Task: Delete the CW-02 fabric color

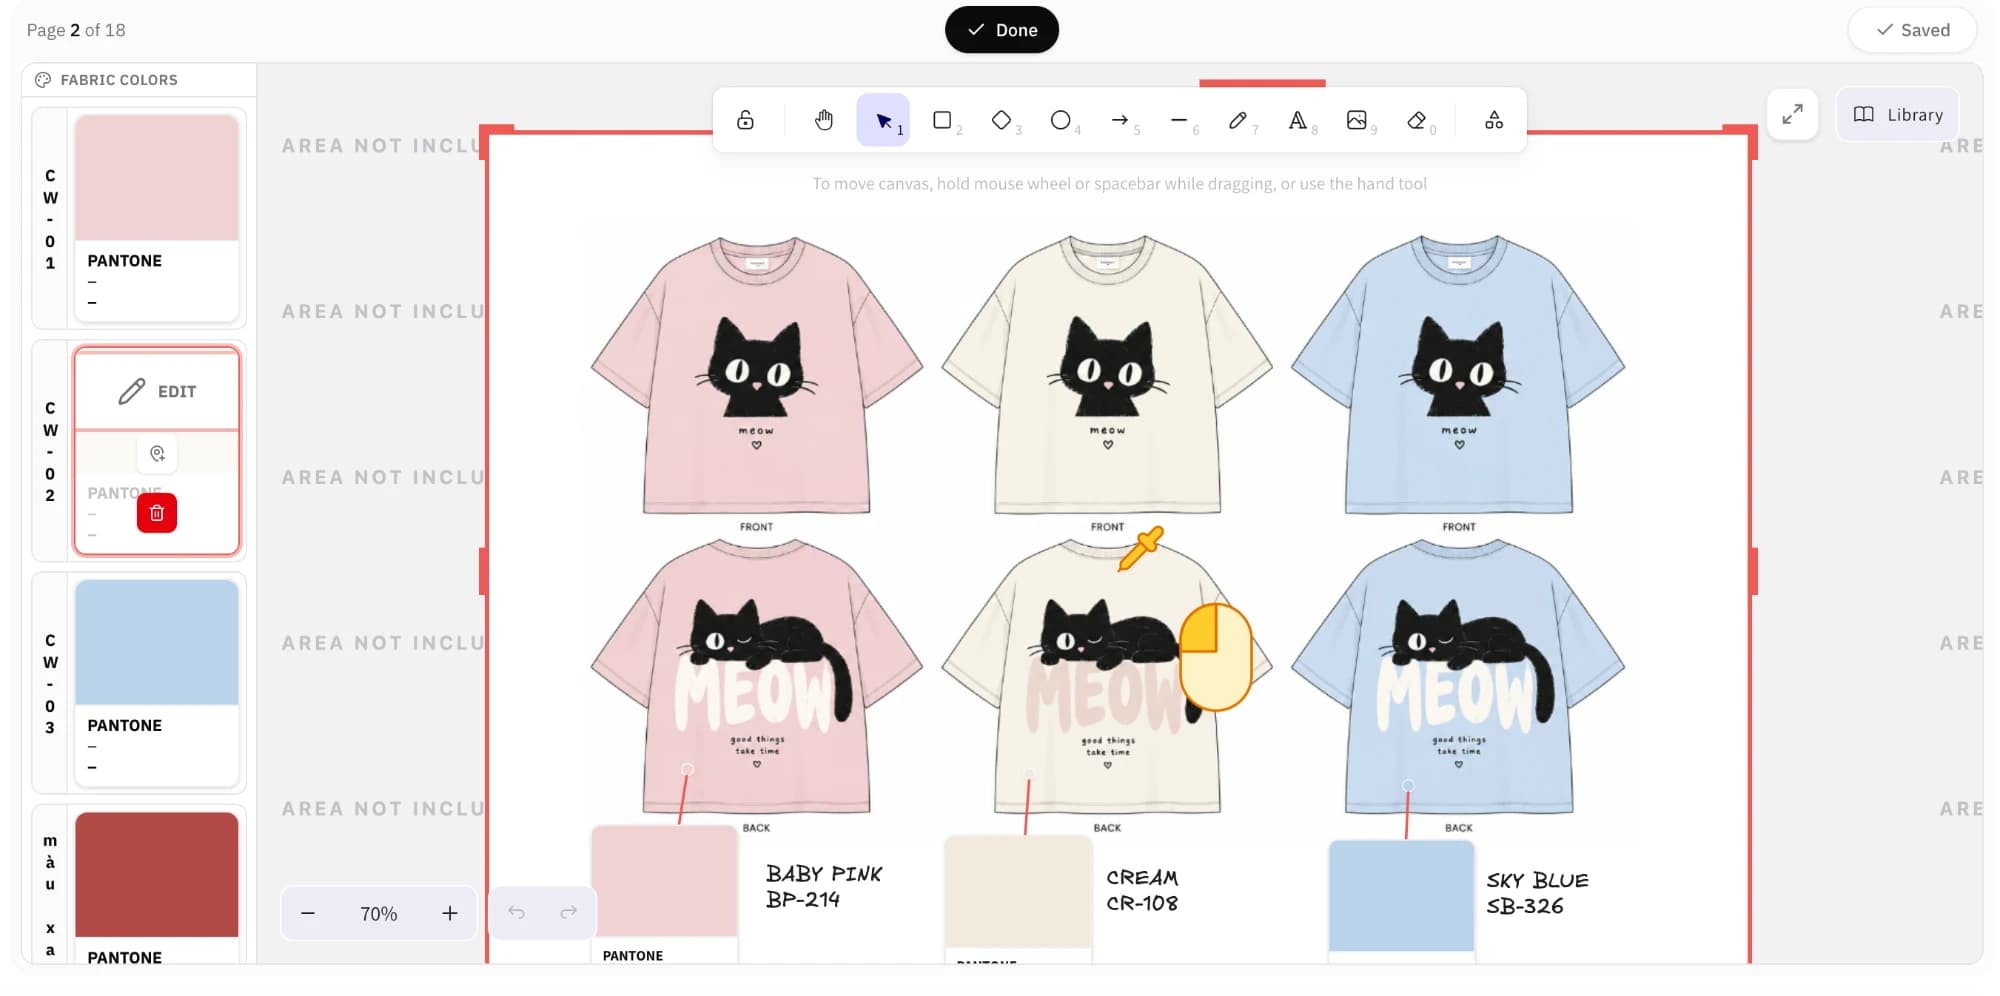Action: coord(157,513)
